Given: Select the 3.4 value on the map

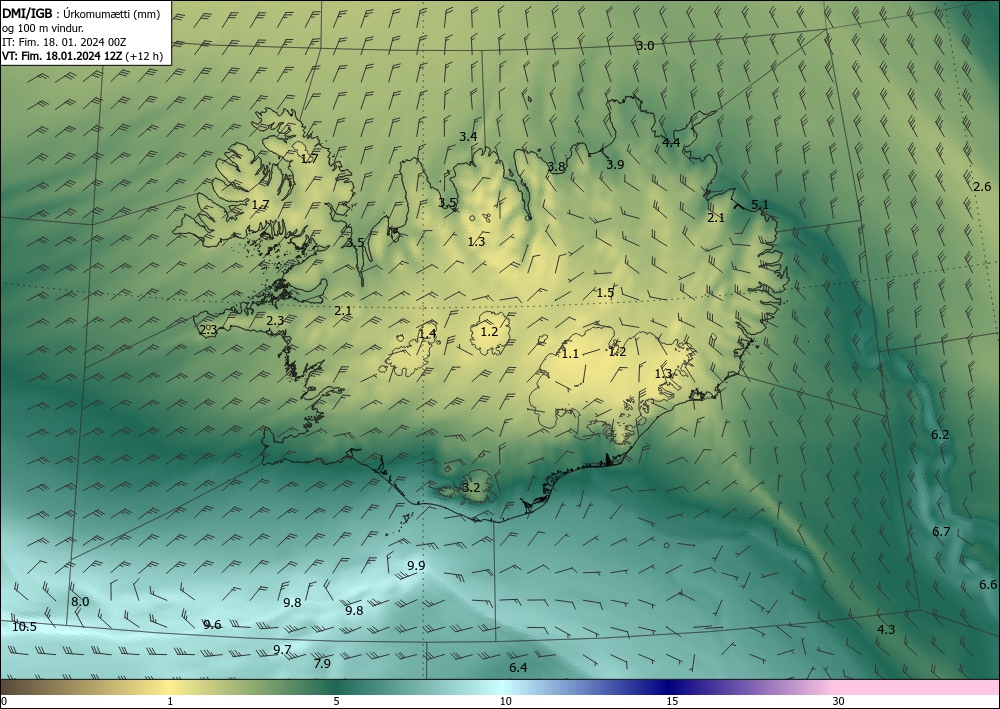Looking at the screenshot, I should (x=468, y=136).
